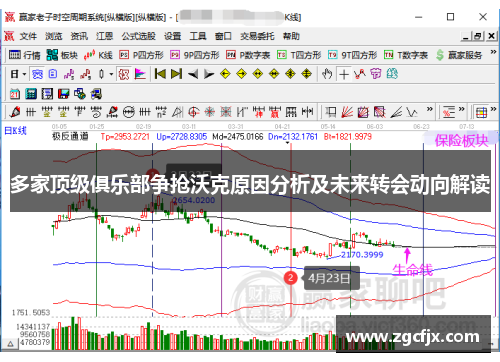This screenshot has height=362, width=500.
Task: Open the 交易委托 menu
Action: (x=257, y=36)
